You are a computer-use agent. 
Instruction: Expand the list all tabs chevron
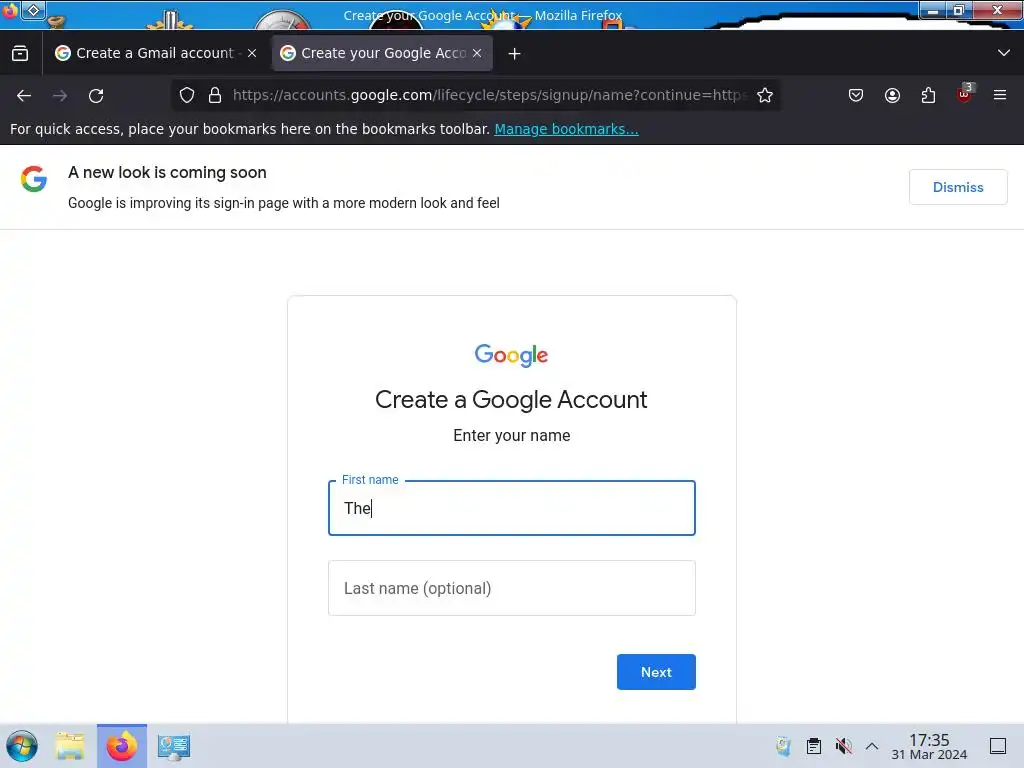(x=1004, y=53)
